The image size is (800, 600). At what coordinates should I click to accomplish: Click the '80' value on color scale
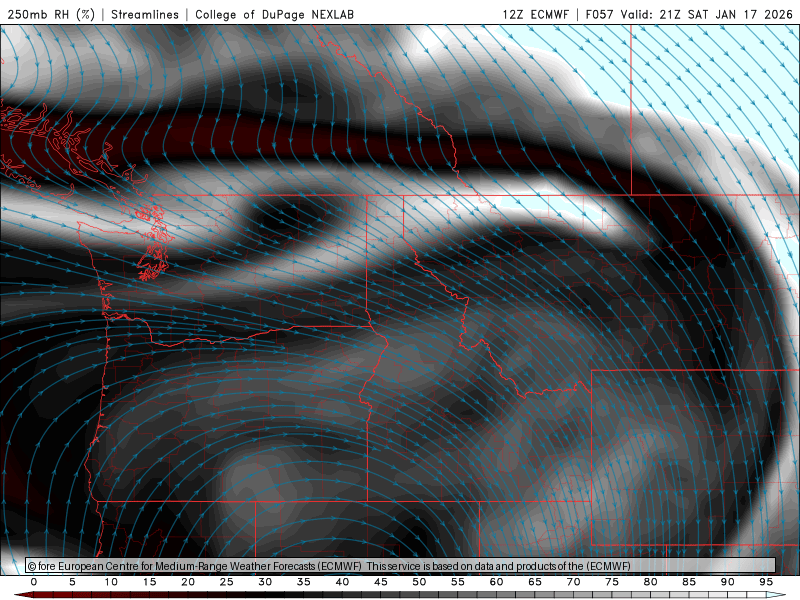(651, 582)
